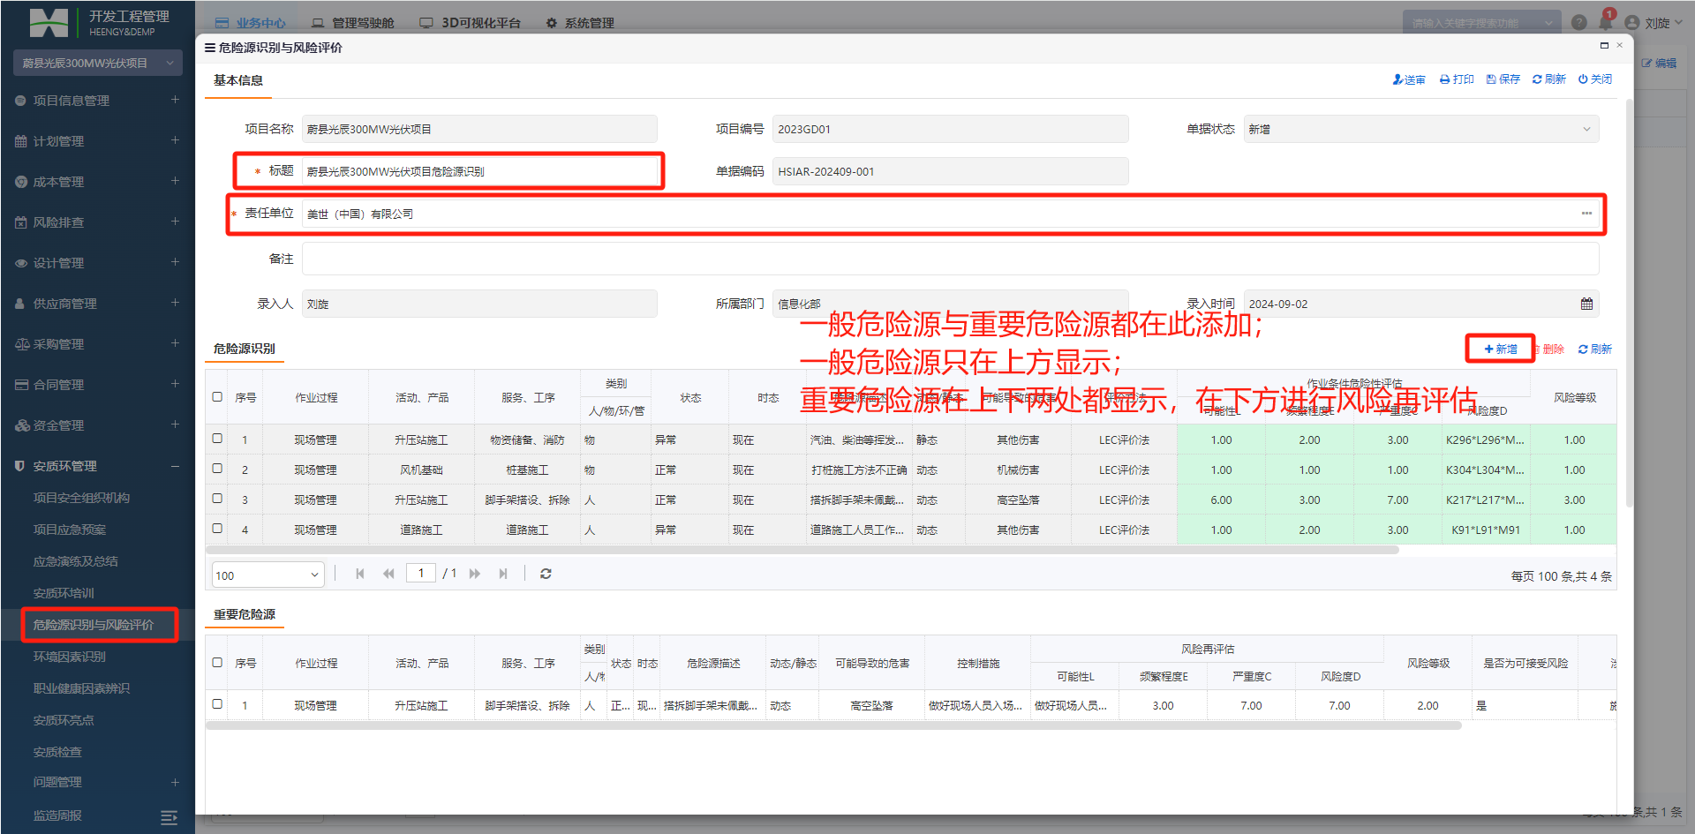1695x834 pixels.
Task: Click horizontal scrollbar of 重要危险源 table
Action: tap(834, 726)
